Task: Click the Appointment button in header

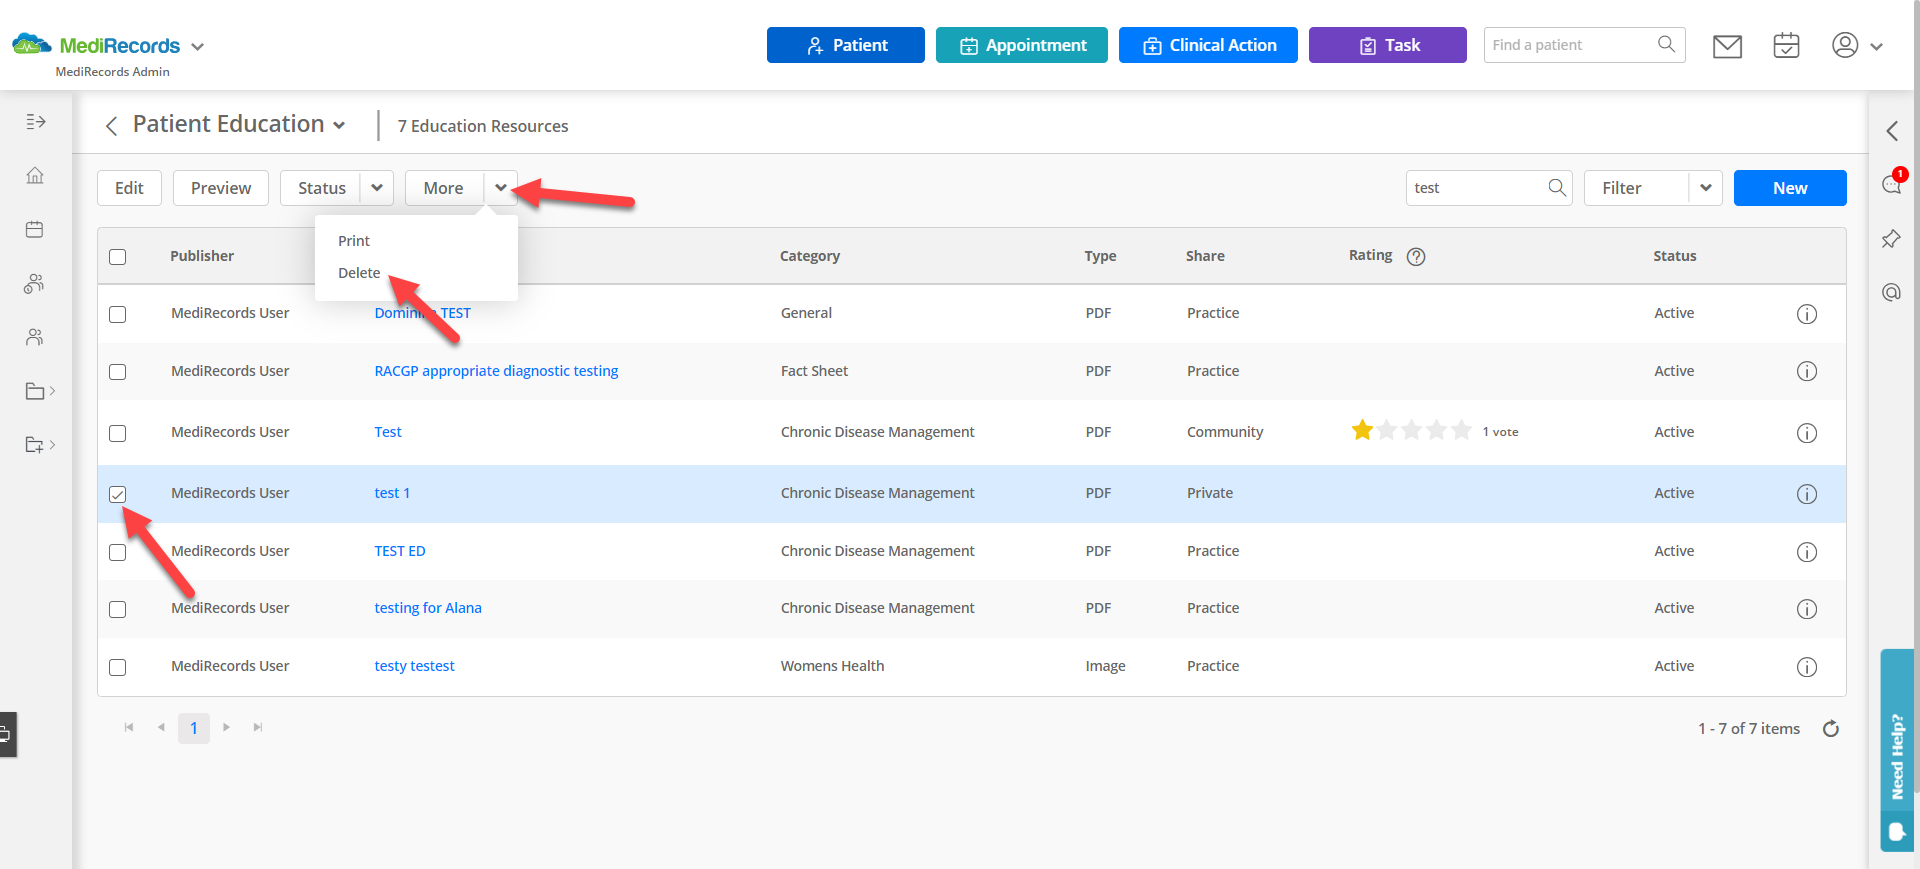Action: point(1022,45)
